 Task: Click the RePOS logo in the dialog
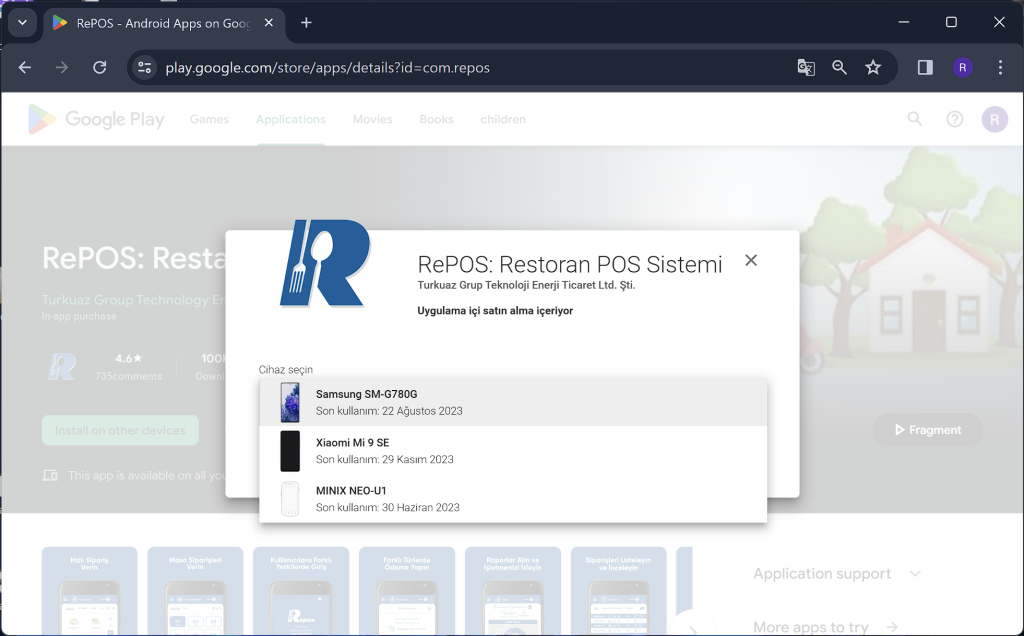tap(325, 263)
